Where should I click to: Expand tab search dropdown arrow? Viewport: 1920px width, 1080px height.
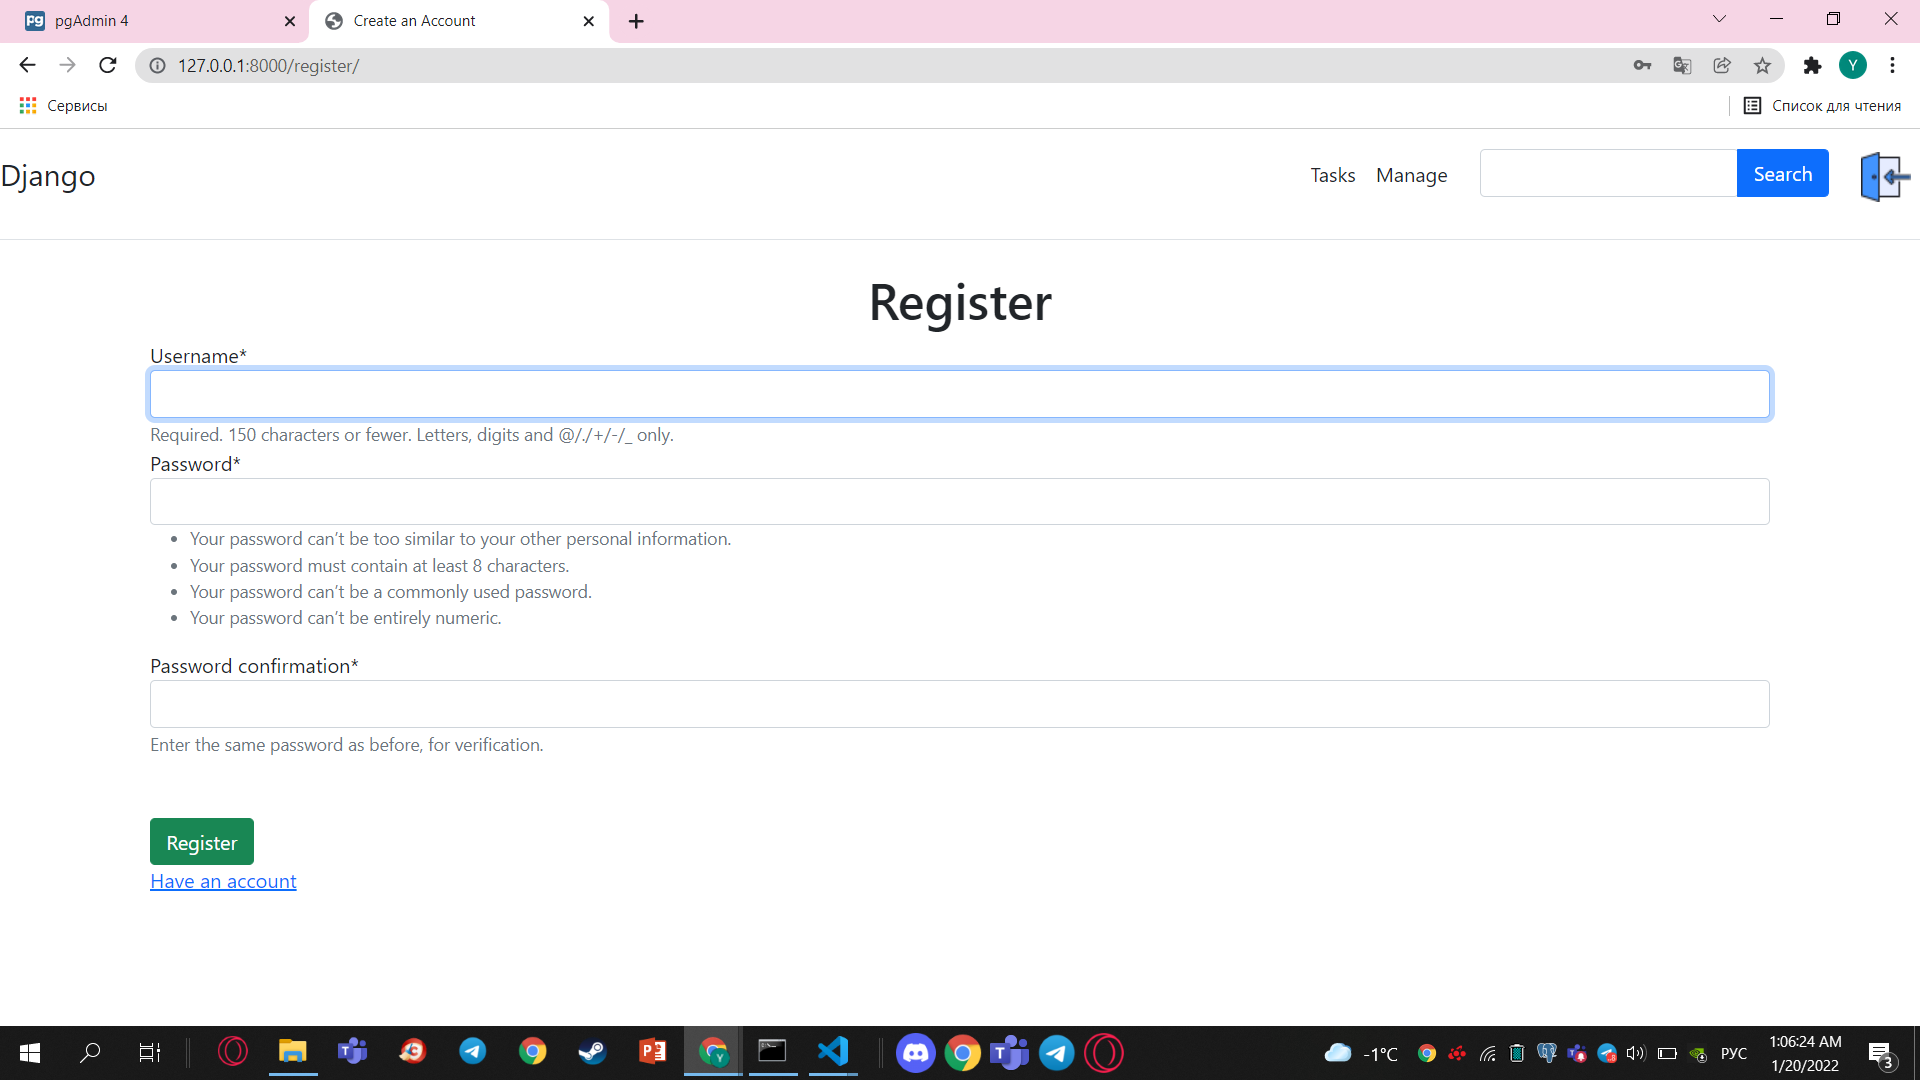(x=1719, y=19)
